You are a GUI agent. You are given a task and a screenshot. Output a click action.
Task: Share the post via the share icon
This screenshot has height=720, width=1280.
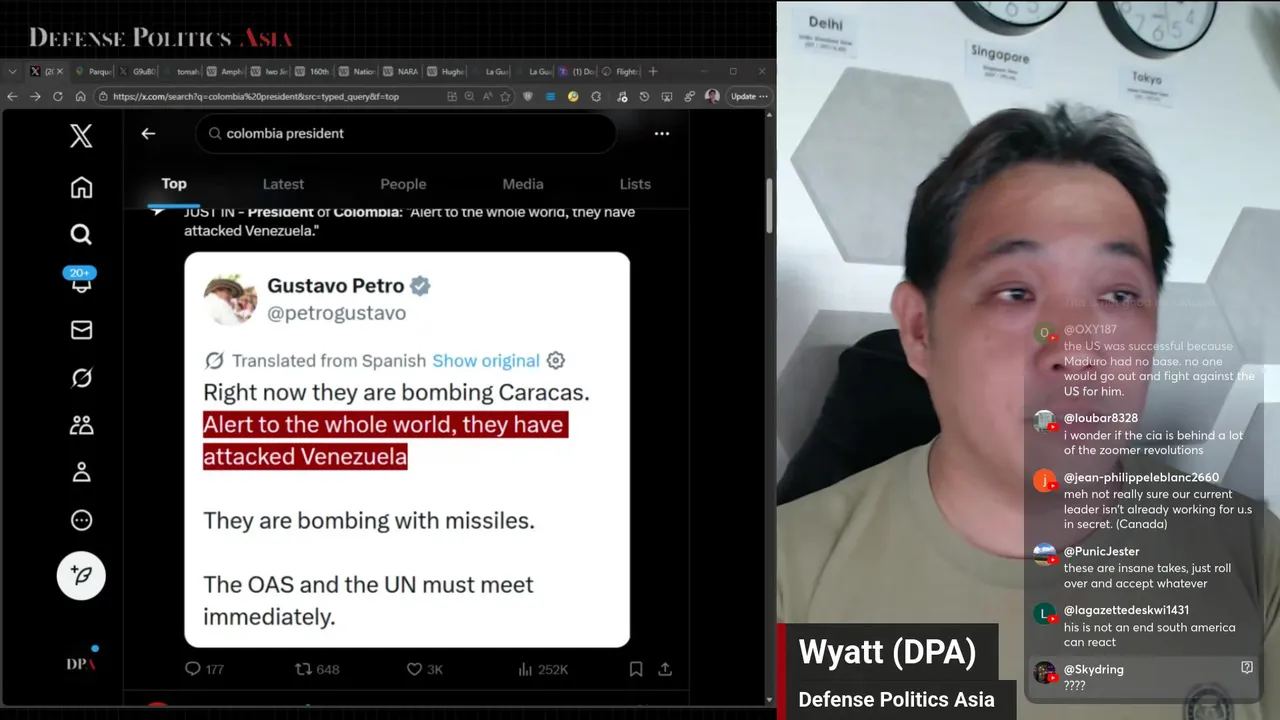point(666,669)
